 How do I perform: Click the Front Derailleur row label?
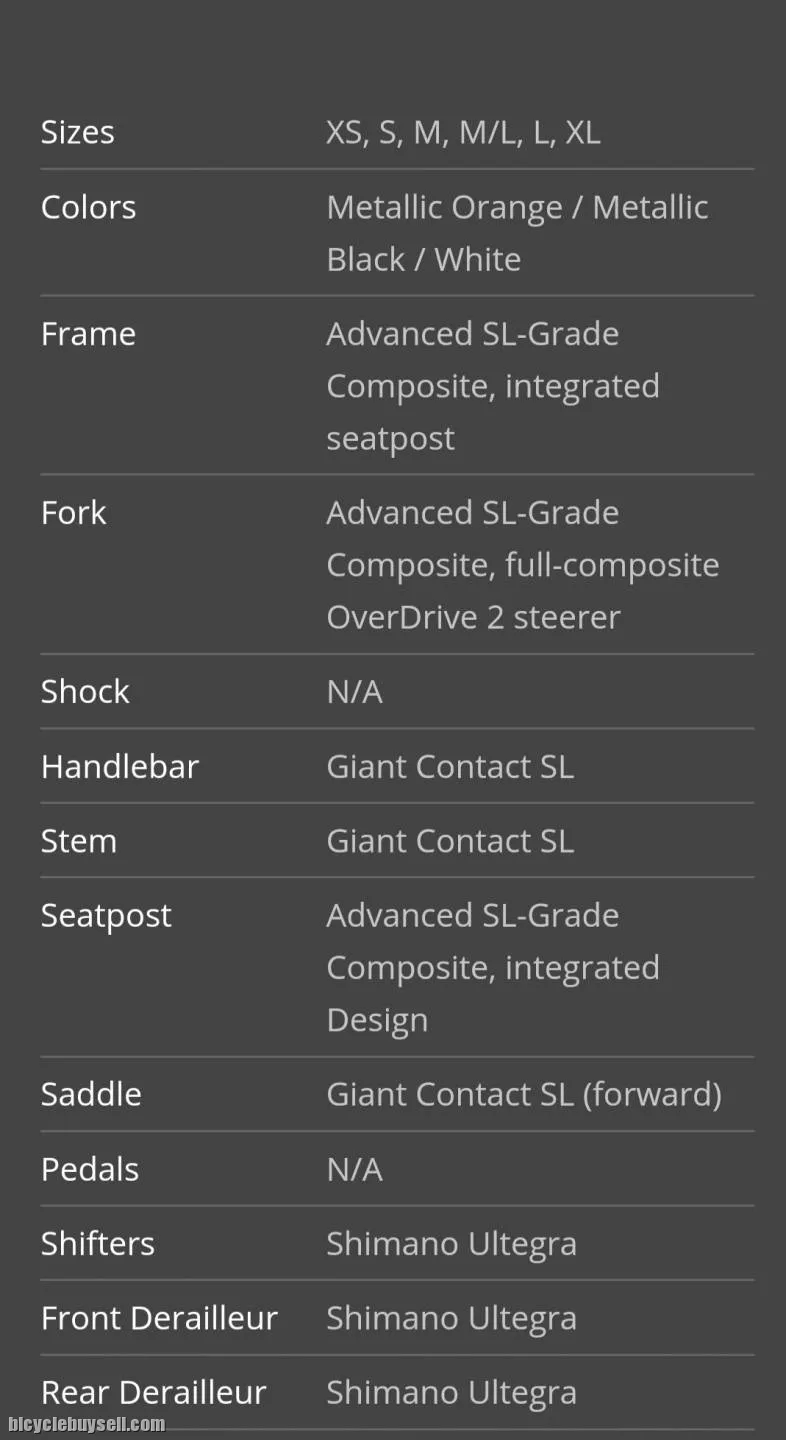(159, 1318)
